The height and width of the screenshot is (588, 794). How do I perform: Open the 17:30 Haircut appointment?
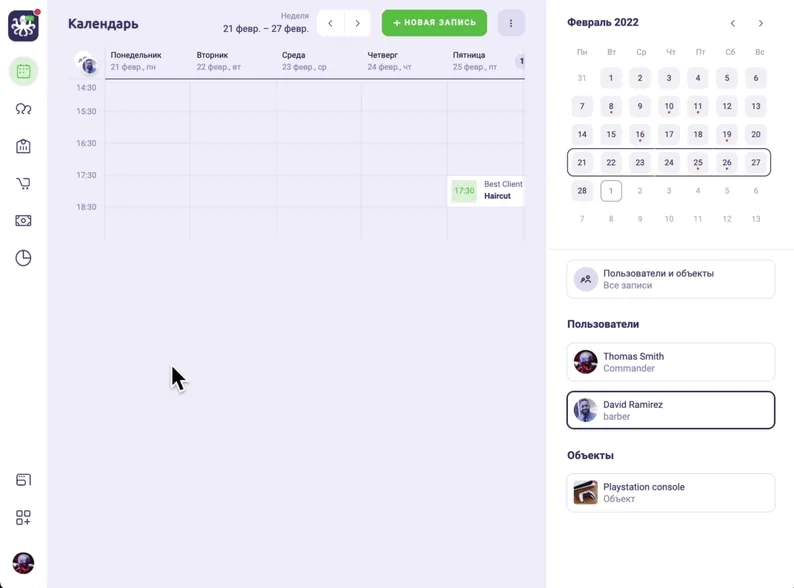point(486,190)
